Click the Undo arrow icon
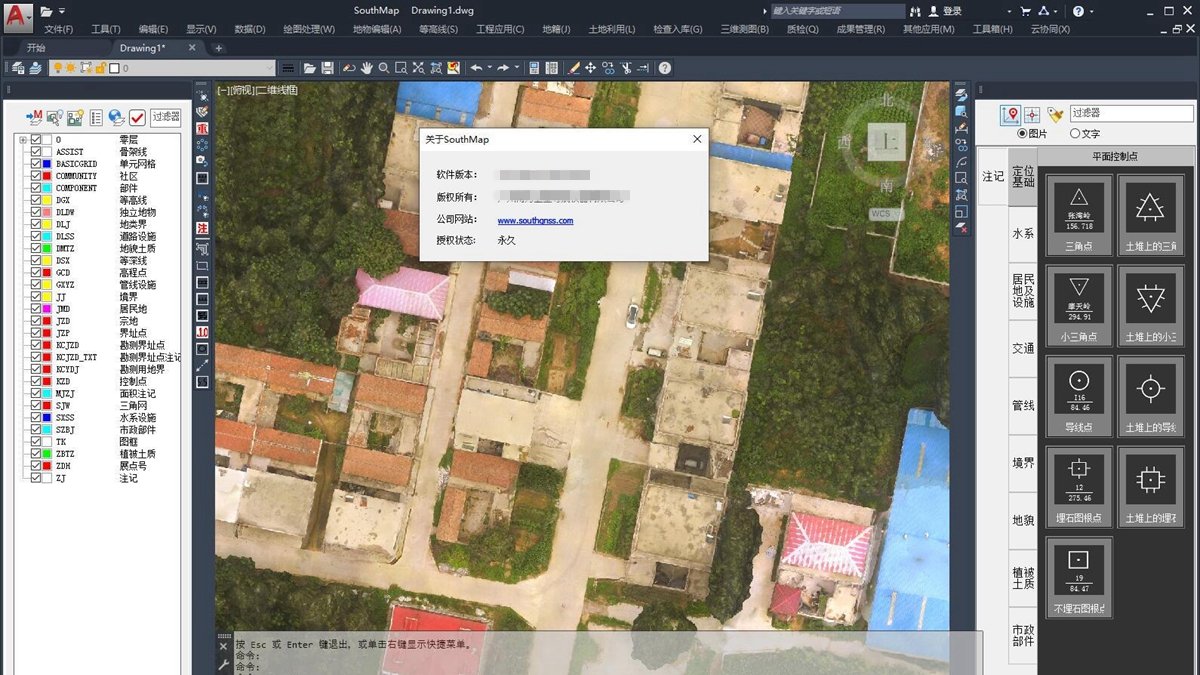 tap(477, 68)
